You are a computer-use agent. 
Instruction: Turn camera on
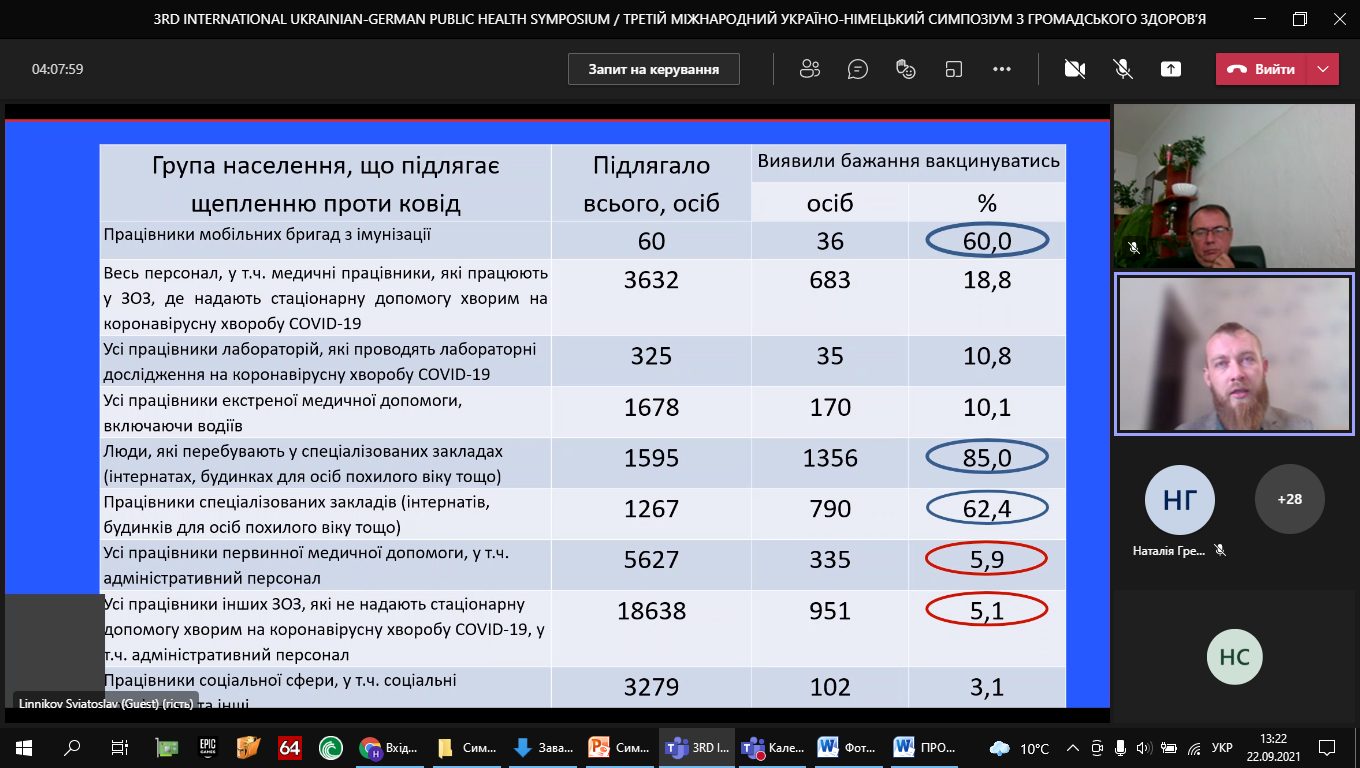[1075, 69]
